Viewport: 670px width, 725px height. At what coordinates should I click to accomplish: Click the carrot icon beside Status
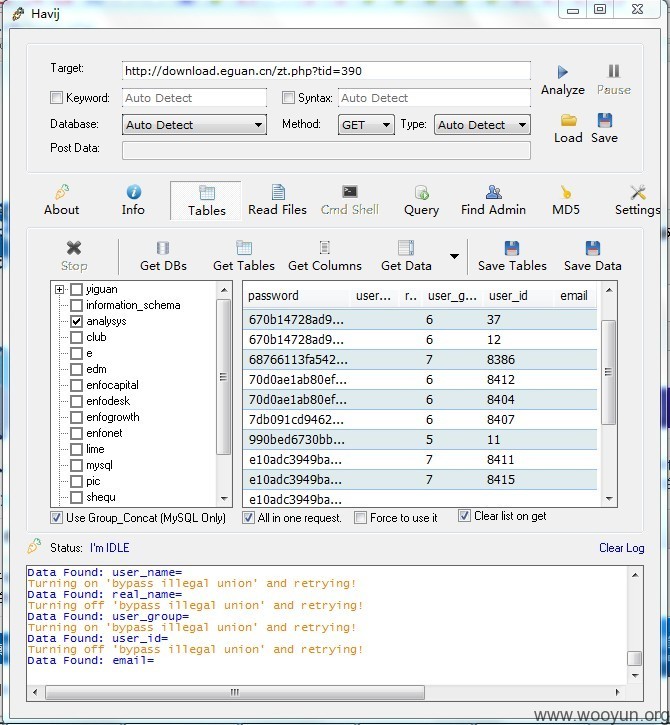pos(34,547)
